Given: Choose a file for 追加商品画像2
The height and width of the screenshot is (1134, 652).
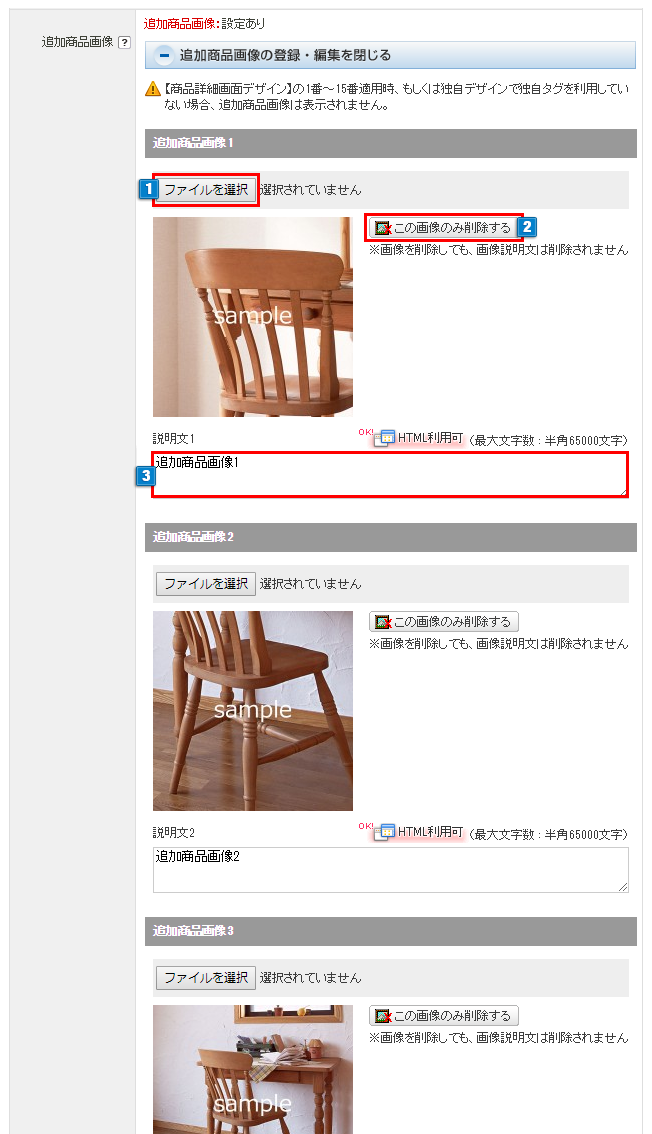Looking at the screenshot, I should (206, 584).
